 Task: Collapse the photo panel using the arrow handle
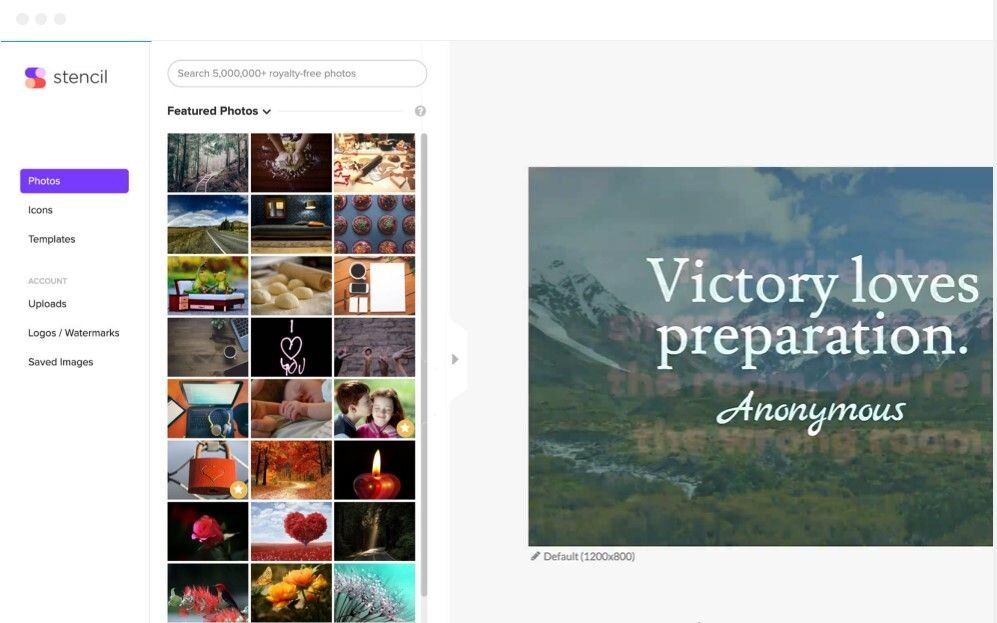tap(455, 359)
